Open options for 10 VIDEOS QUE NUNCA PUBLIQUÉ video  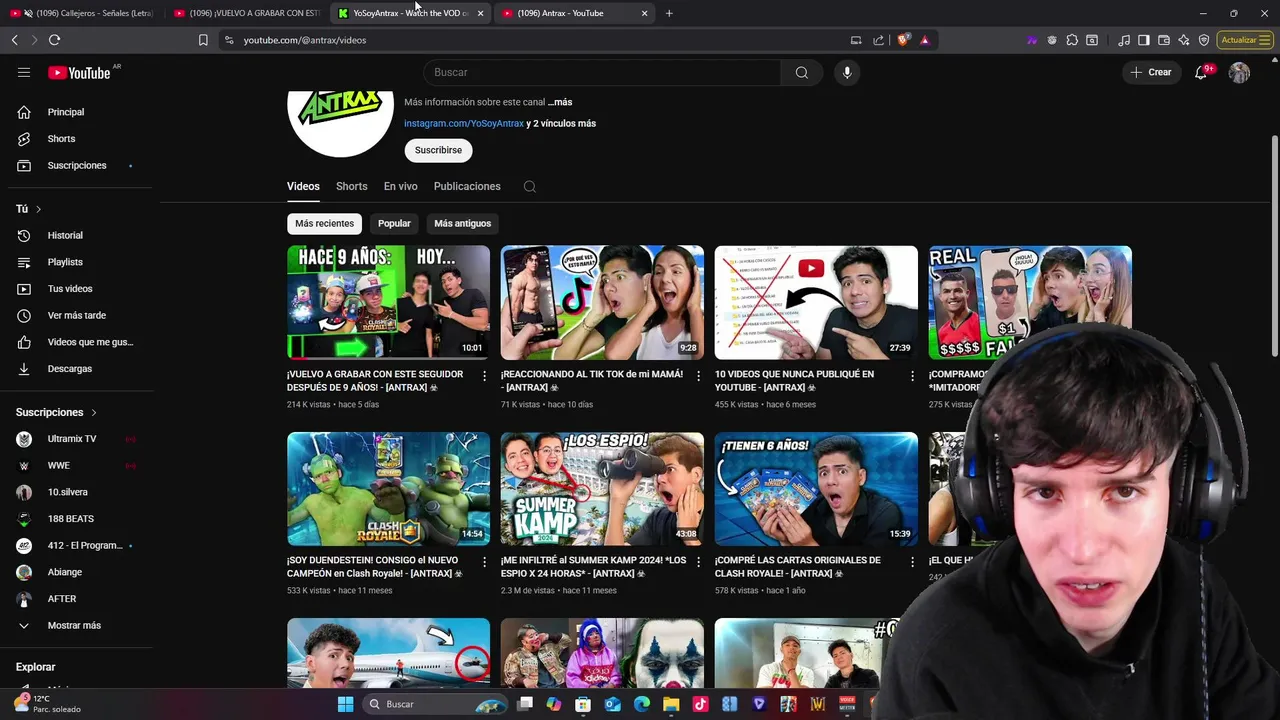912,376
